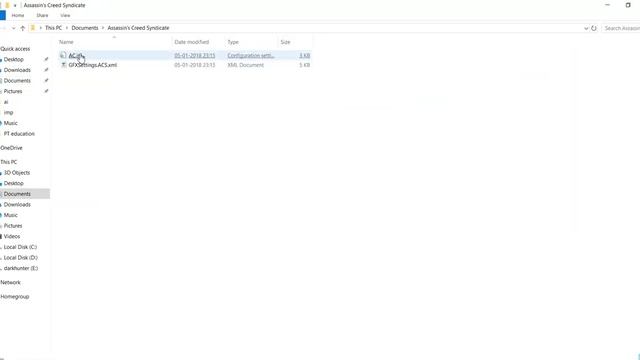640x360 pixels.
Task: Select This PC in the navigation pane
Action: 9,162
